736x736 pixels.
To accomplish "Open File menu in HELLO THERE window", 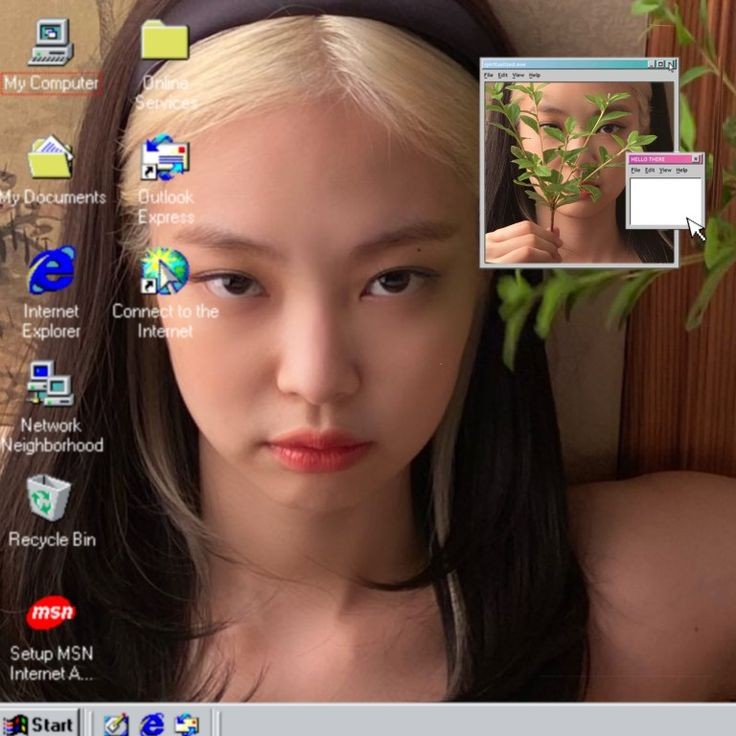I will (636, 170).
